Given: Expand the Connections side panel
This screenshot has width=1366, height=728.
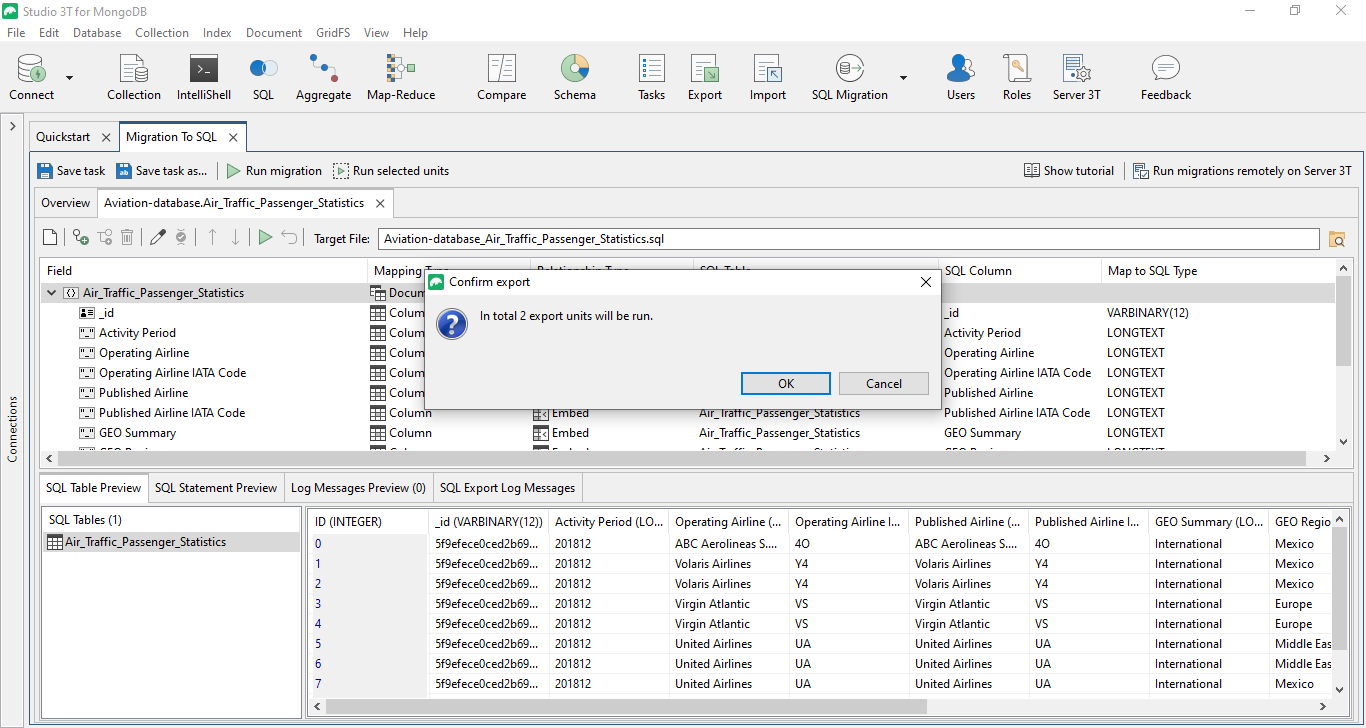Looking at the screenshot, I should tap(12, 127).
